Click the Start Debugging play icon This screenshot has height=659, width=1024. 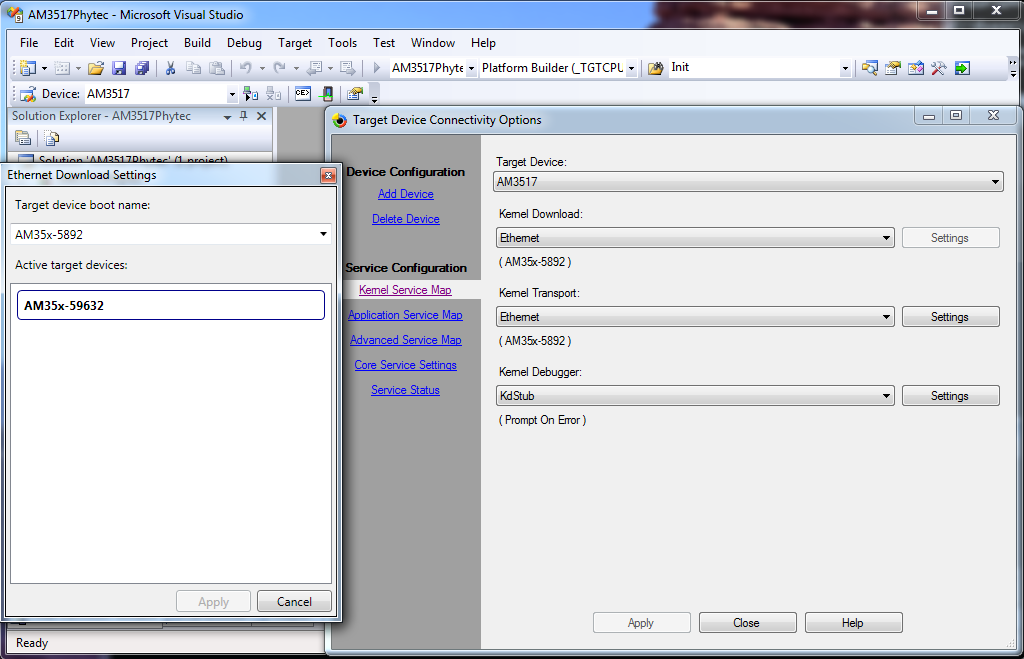376,68
